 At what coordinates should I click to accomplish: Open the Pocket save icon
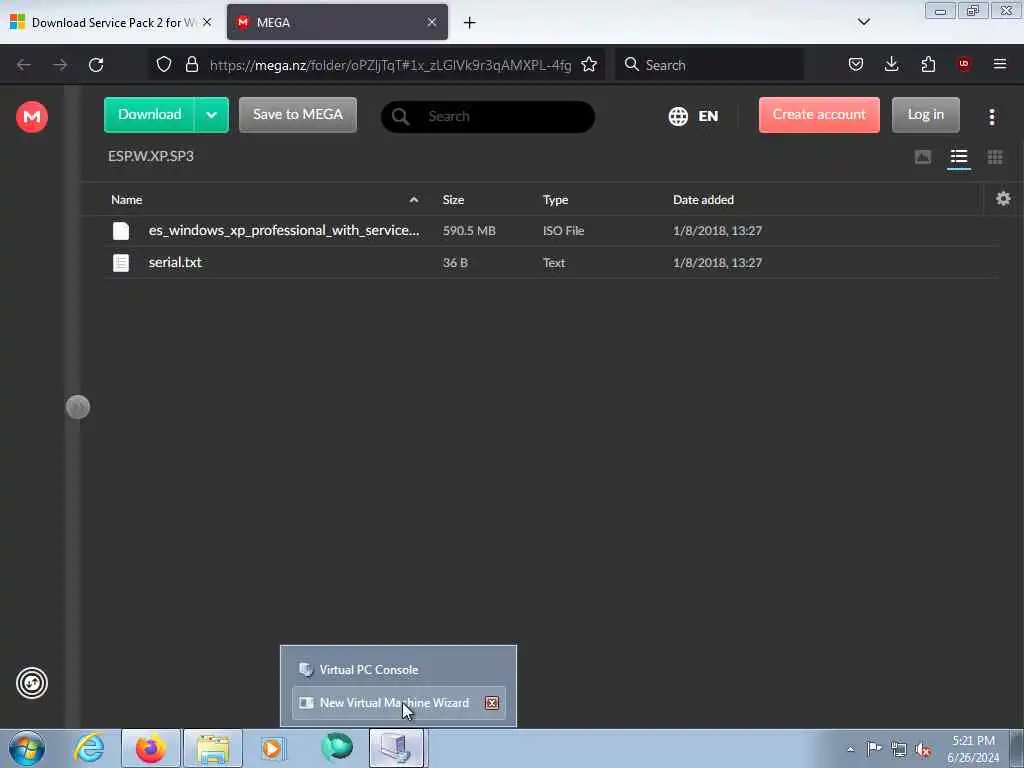coord(856,64)
